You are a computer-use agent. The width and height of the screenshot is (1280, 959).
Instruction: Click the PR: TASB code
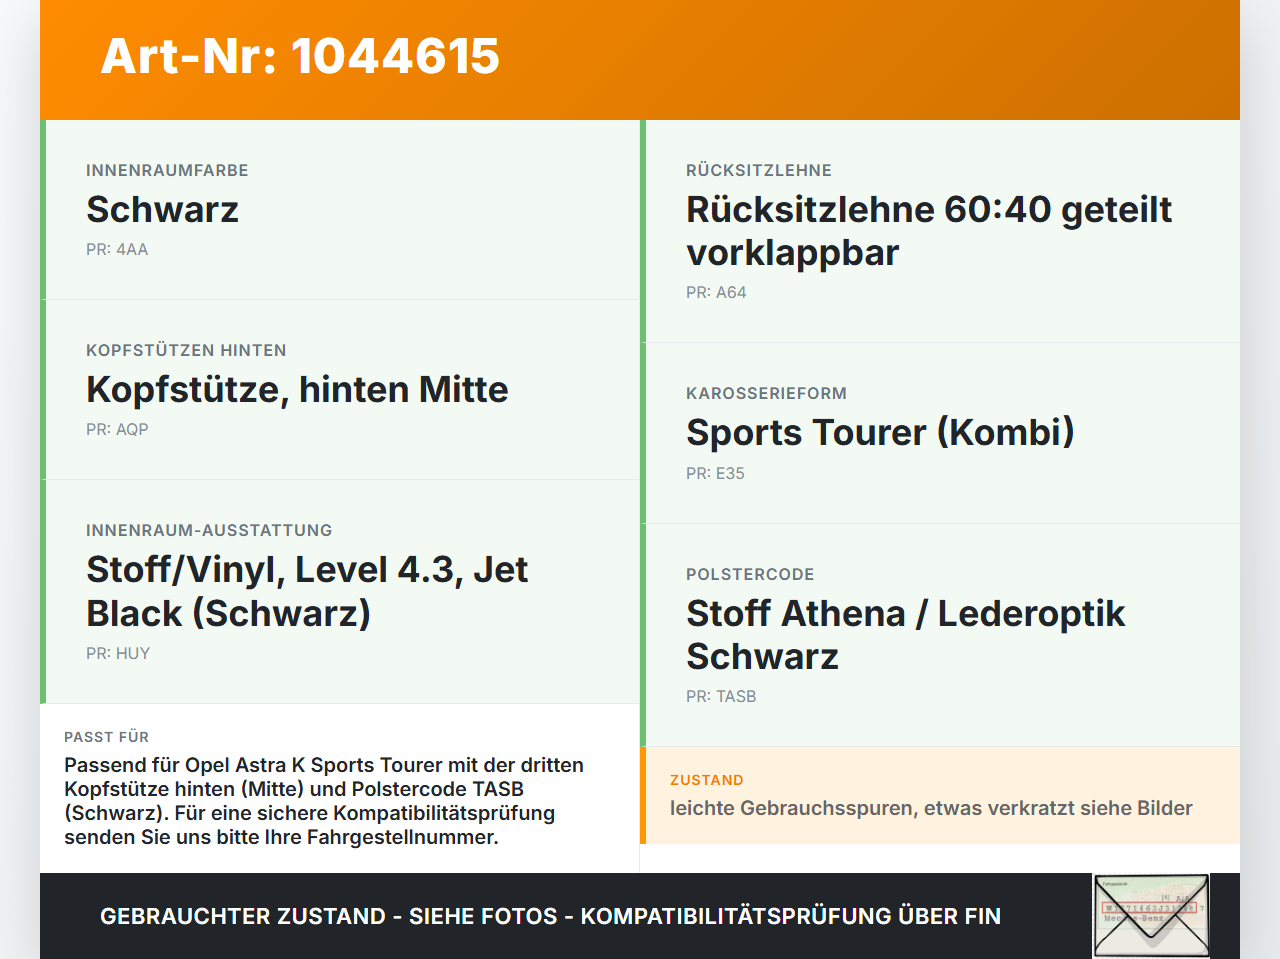click(x=721, y=697)
